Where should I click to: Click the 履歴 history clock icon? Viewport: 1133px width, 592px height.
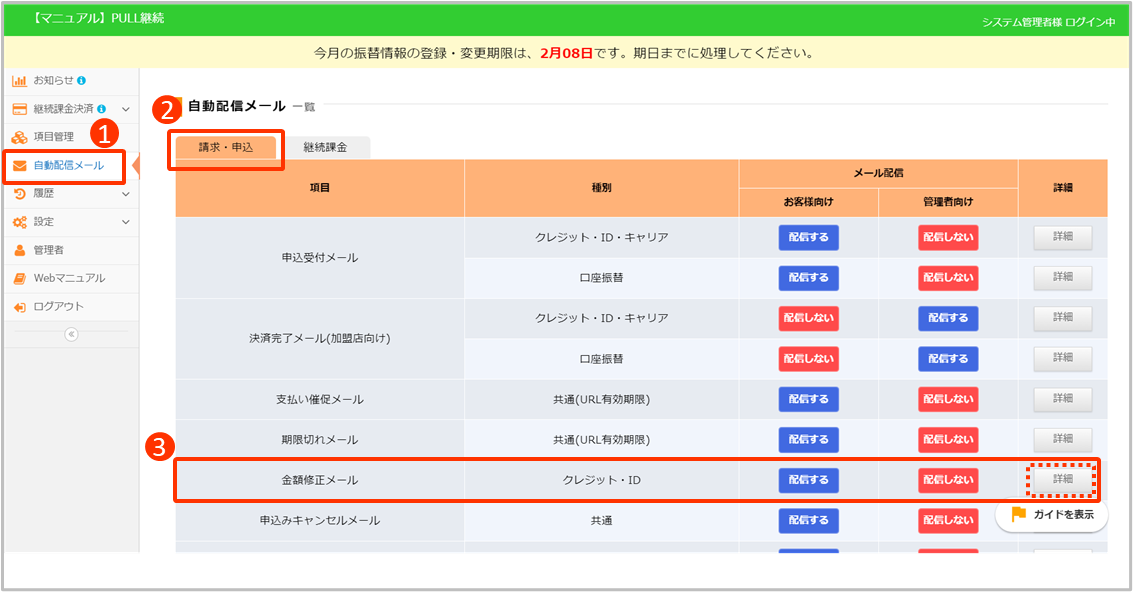tap(19, 194)
